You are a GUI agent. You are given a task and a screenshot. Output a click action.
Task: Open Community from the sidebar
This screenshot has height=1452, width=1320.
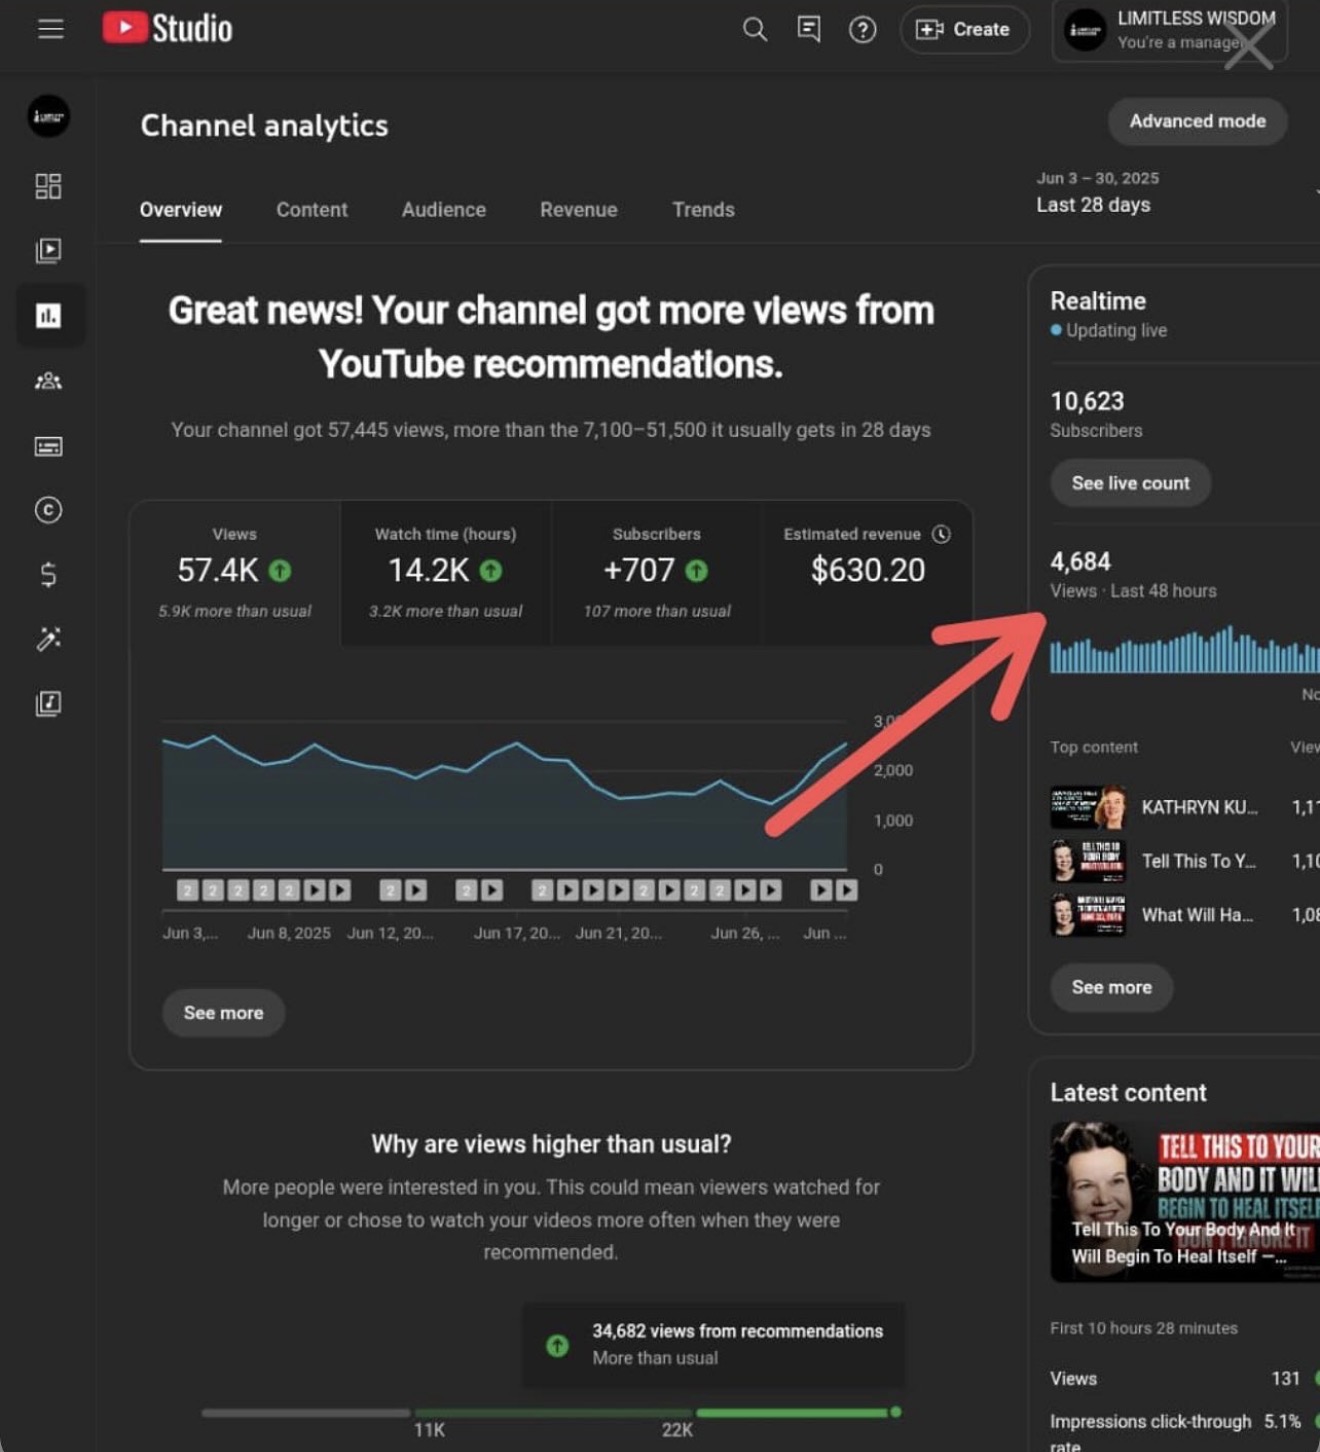click(x=48, y=381)
